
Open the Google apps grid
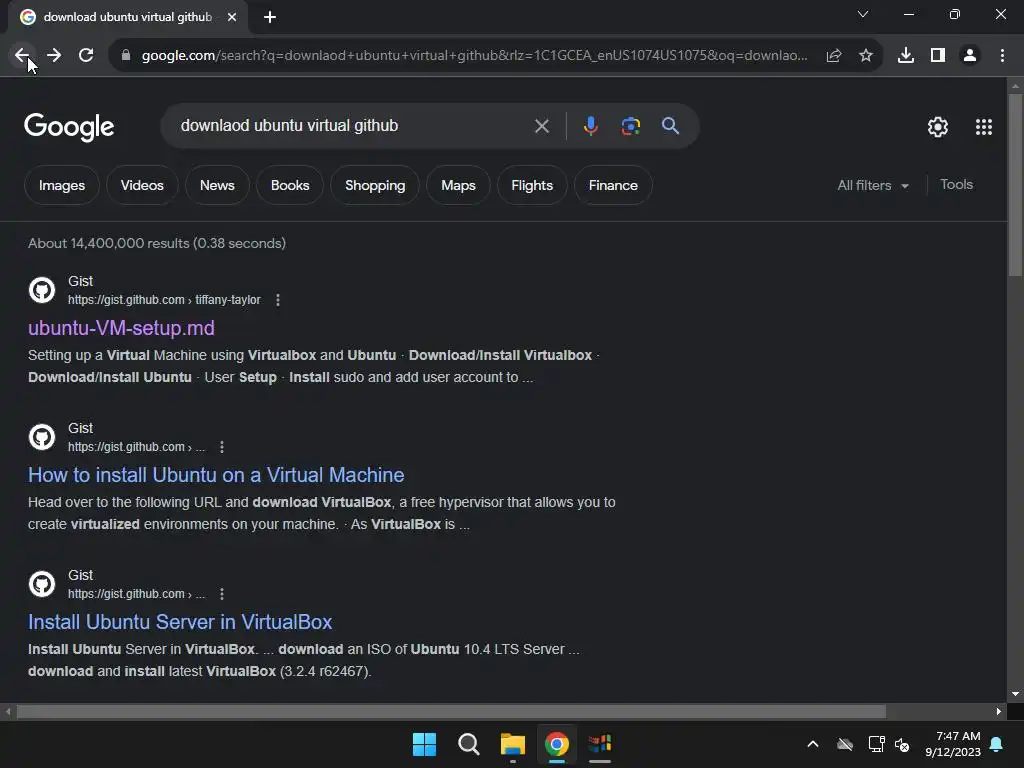[x=984, y=127]
